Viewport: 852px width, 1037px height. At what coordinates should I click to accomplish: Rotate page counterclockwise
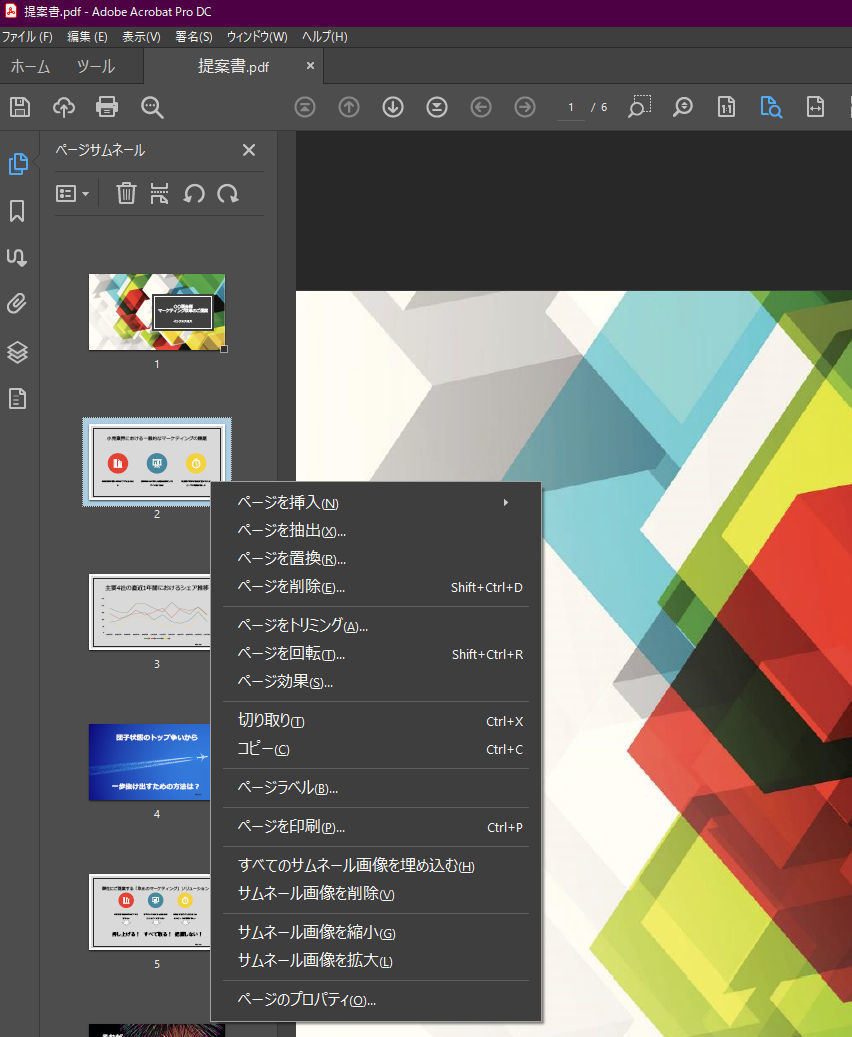194,194
